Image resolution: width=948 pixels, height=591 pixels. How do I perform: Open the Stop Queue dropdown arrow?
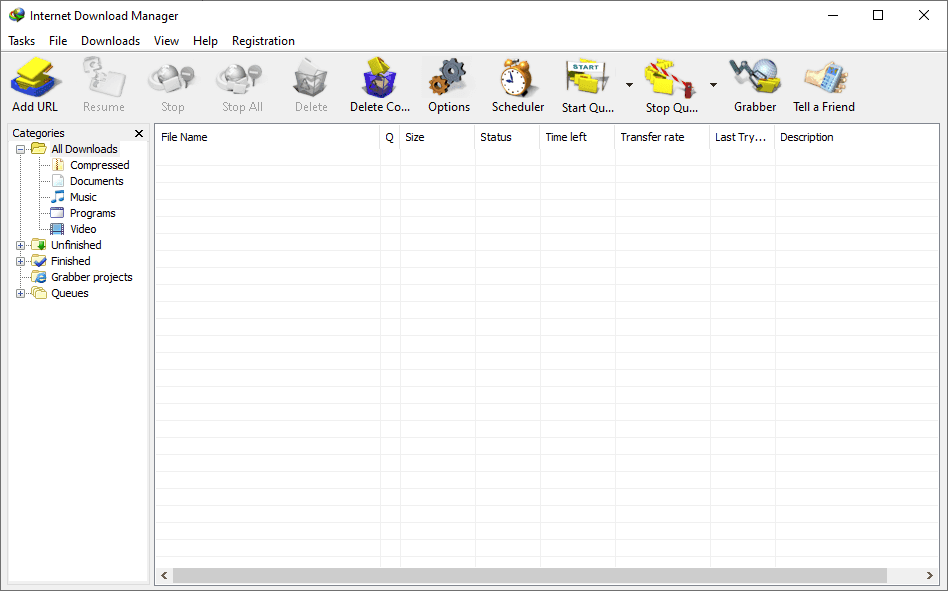[713, 85]
